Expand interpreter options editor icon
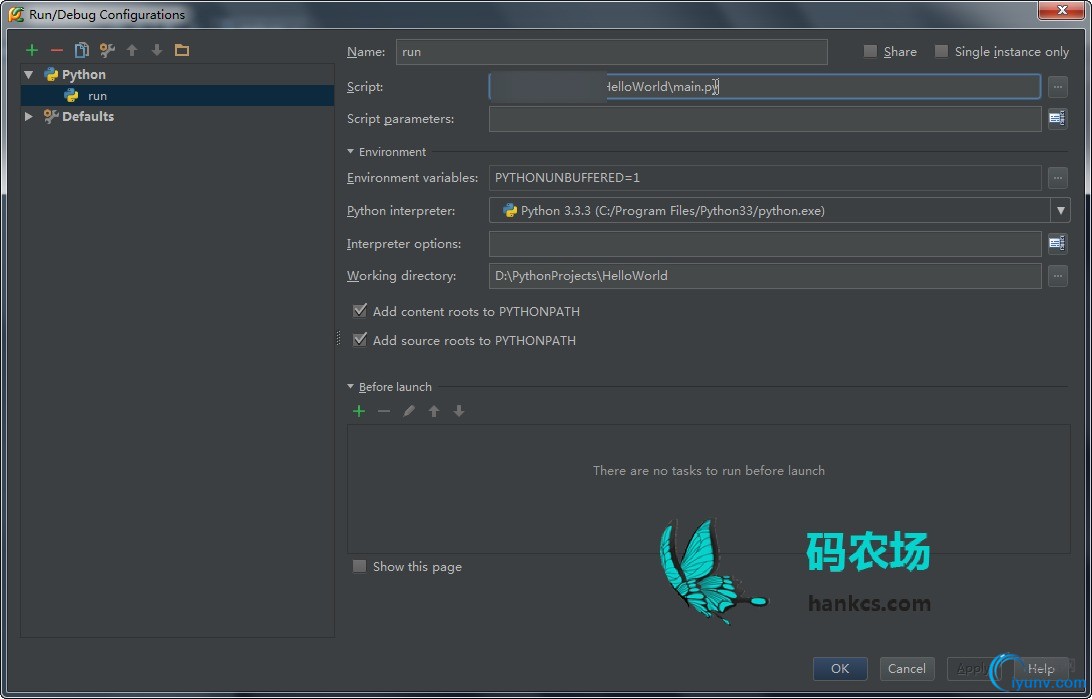This screenshot has width=1092, height=699. 1057,244
